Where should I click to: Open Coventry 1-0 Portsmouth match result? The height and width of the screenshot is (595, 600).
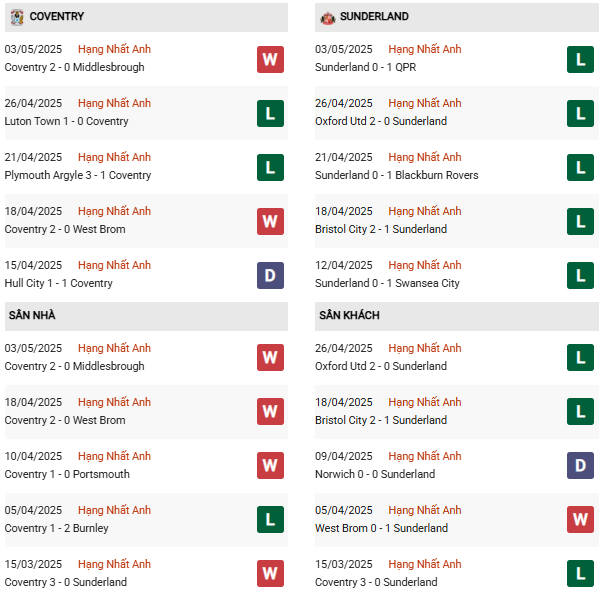(x=67, y=475)
